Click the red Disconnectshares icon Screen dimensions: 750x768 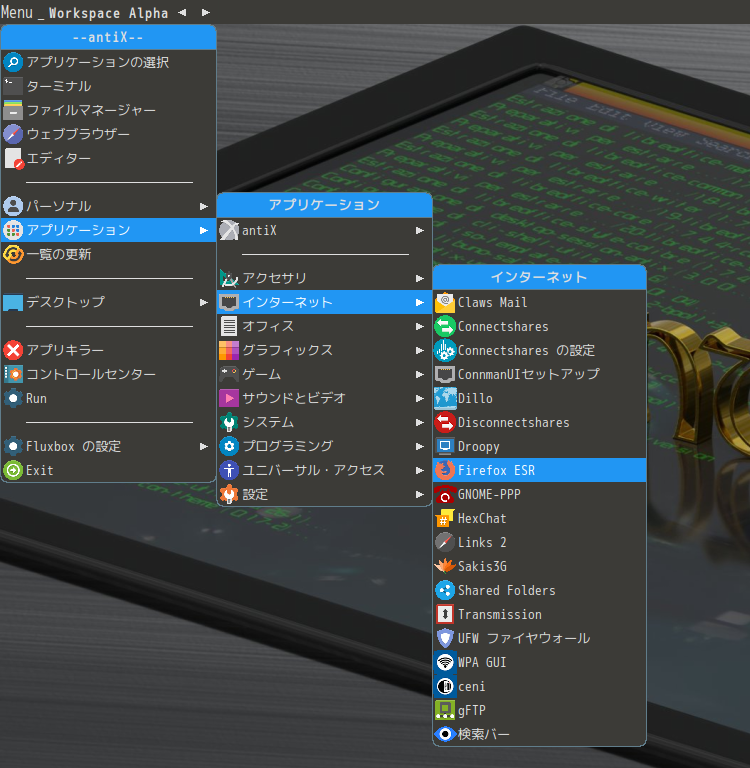[x=445, y=422]
